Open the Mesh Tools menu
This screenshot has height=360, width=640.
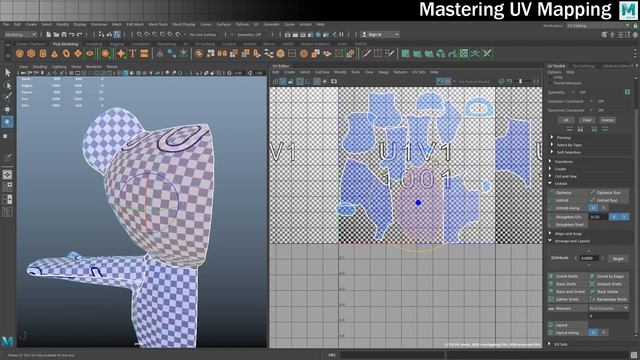click(158, 25)
